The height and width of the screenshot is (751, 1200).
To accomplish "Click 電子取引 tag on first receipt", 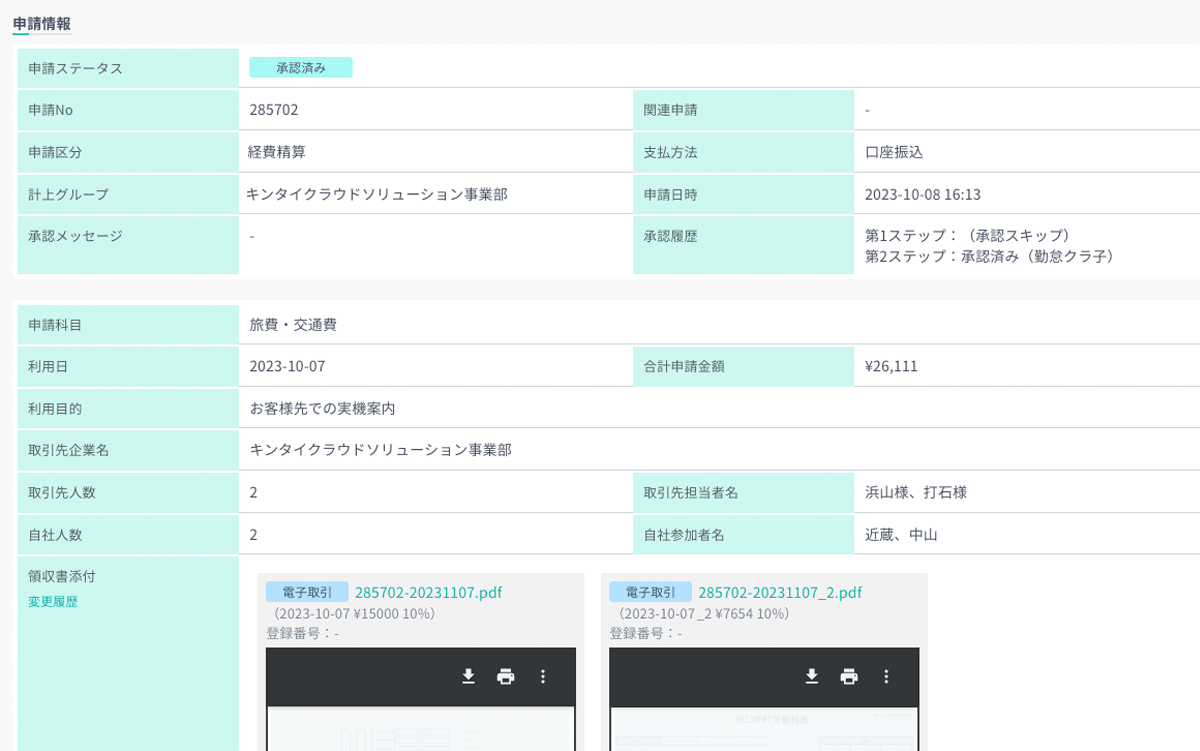I will (x=307, y=592).
